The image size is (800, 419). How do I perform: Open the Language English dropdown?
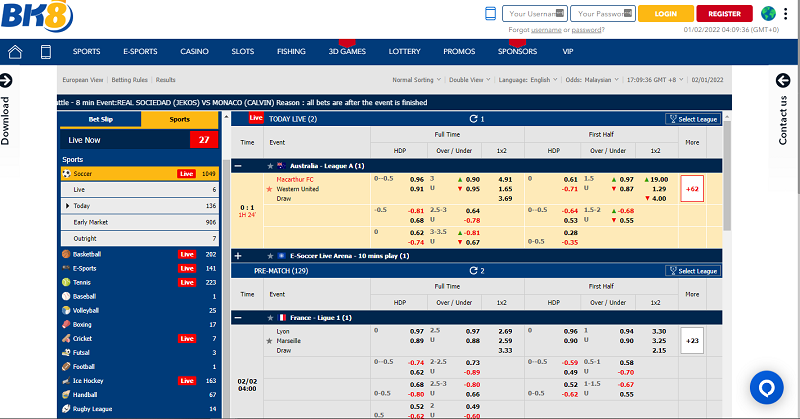(528, 80)
